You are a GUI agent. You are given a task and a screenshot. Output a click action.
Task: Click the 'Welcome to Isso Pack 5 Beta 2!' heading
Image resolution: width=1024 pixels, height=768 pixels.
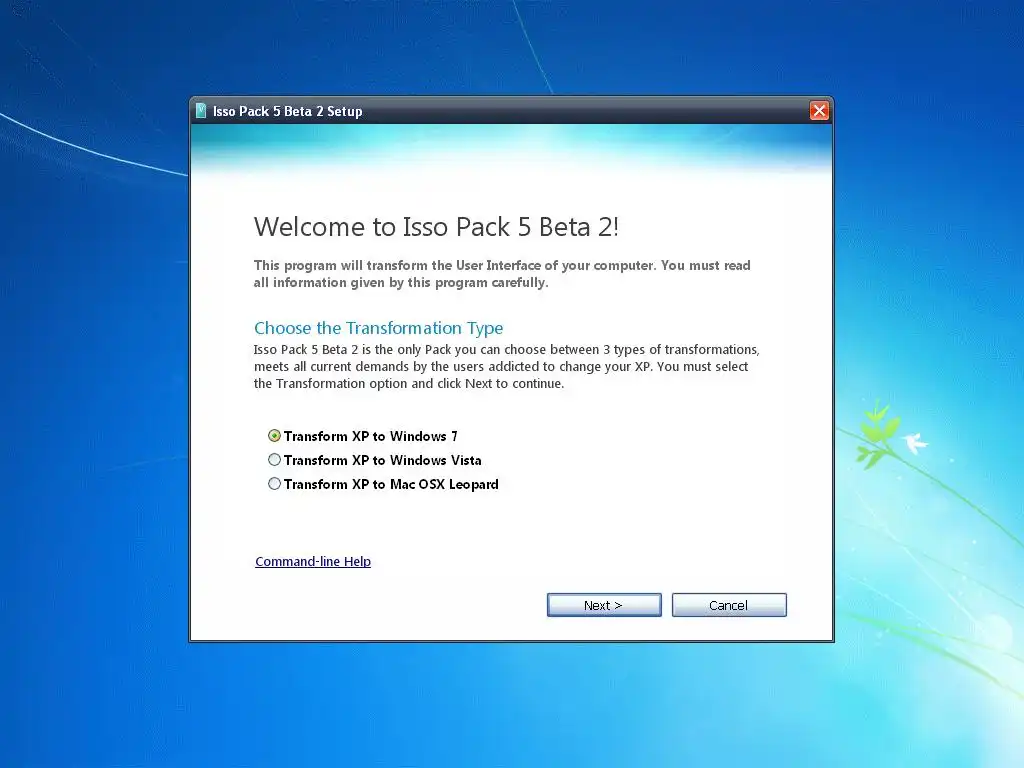pos(436,227)
